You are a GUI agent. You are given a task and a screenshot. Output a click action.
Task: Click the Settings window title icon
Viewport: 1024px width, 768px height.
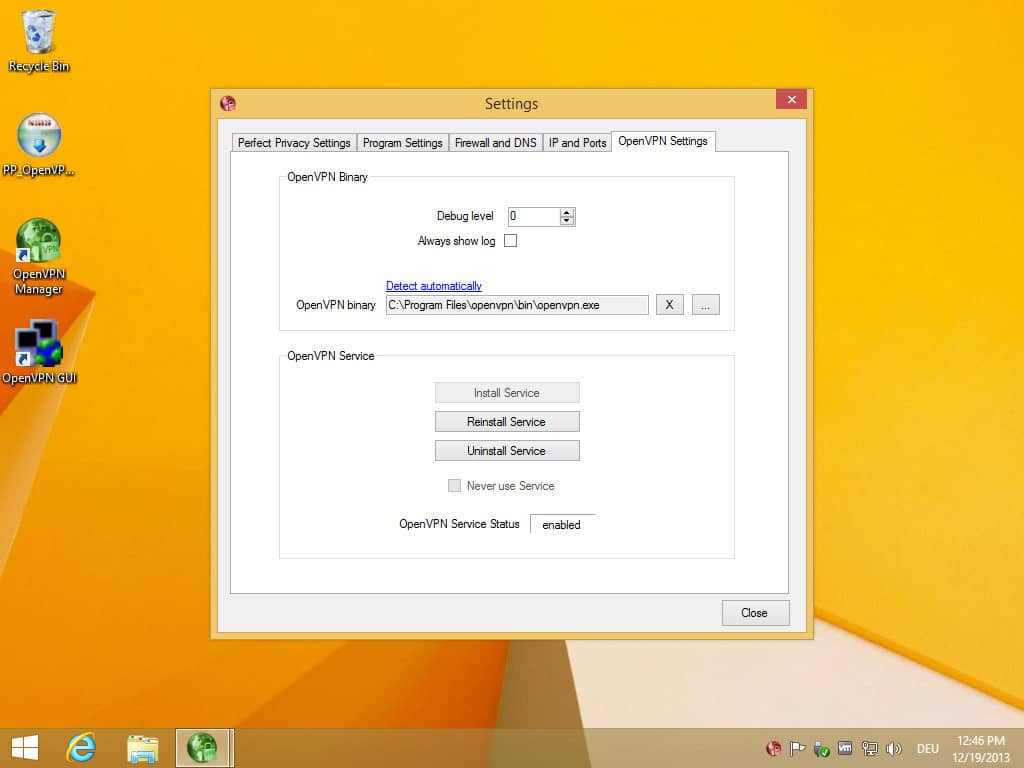228,103
